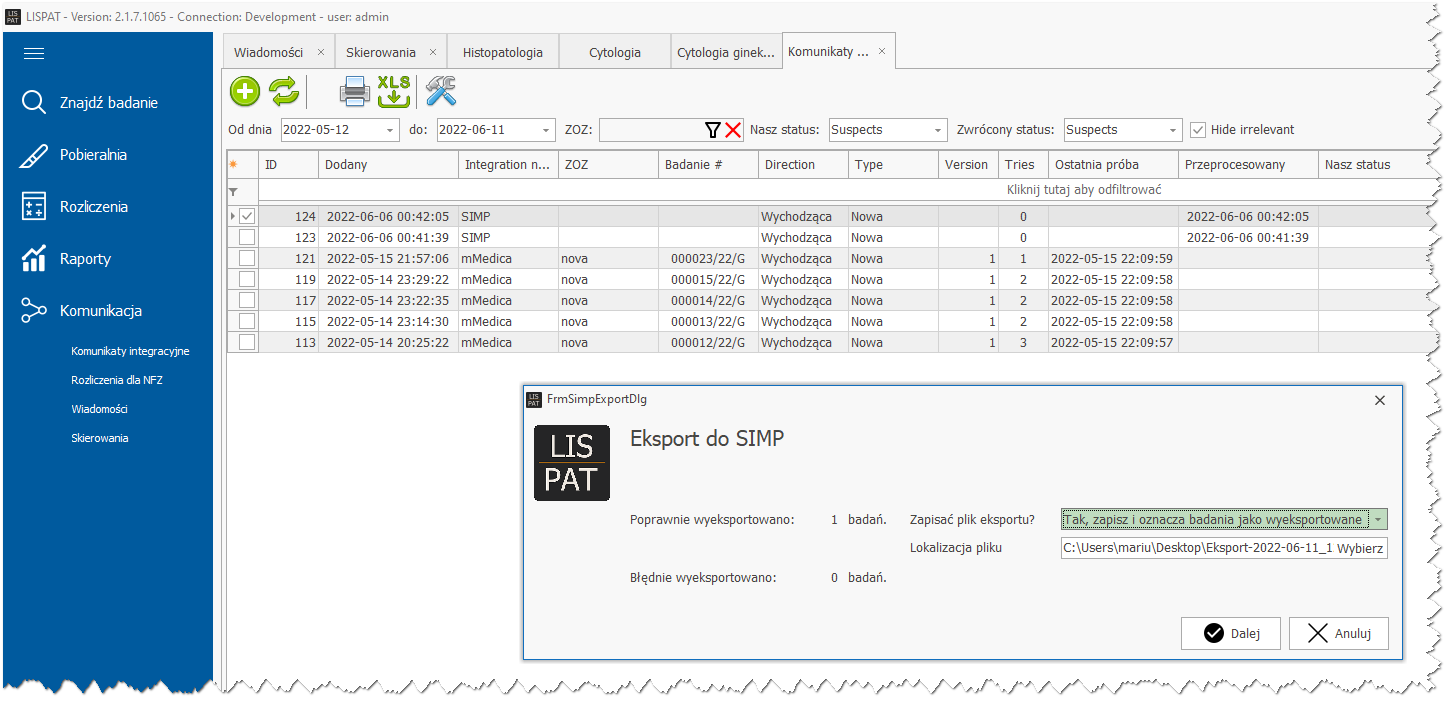Click the ZOZ filter funnel icon

click(x=712, y=130)
